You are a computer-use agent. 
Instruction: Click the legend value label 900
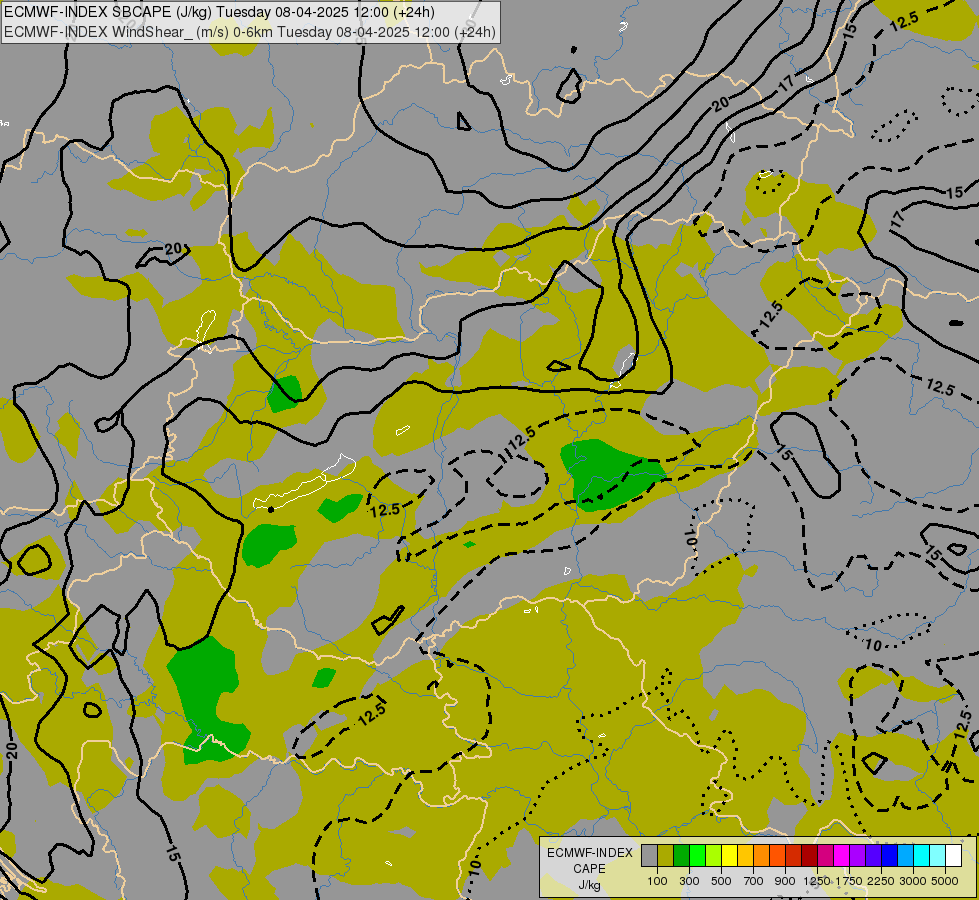[x=785, y=881]
